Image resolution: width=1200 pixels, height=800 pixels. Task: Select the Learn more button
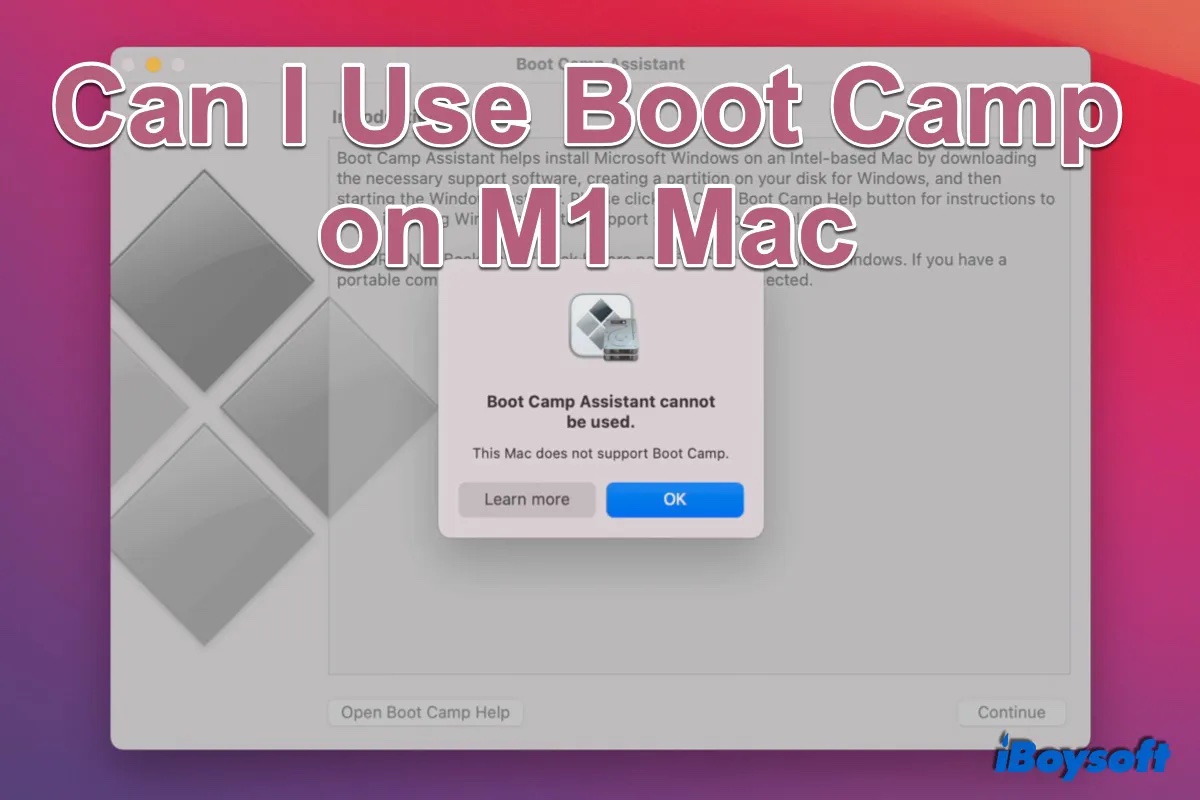[526, 499]
